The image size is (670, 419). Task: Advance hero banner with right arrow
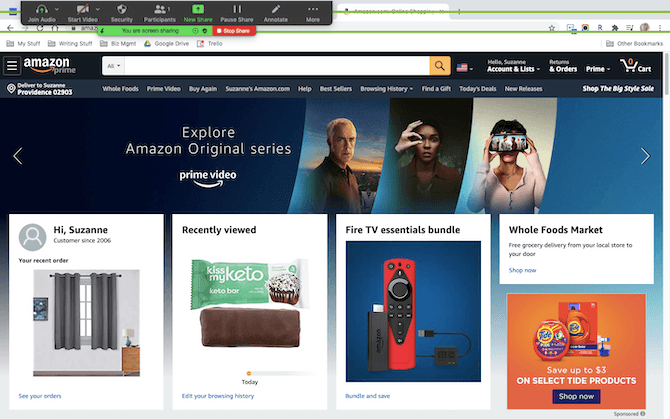pyautogui.click(x=645, y=156)
